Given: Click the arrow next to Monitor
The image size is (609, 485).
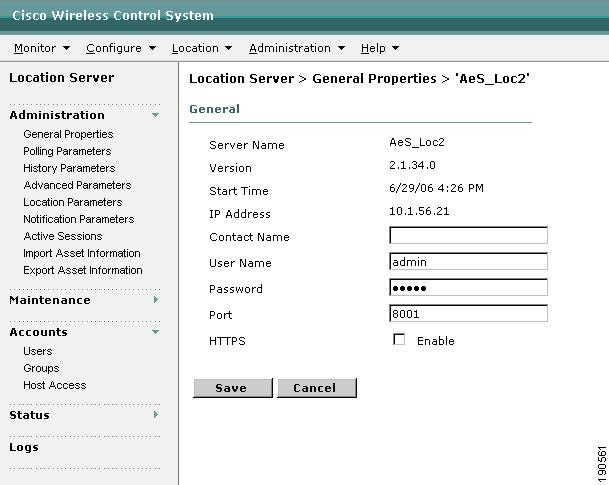Looking at the screenshot, I should pyautogui.click(x=66, y=48).
